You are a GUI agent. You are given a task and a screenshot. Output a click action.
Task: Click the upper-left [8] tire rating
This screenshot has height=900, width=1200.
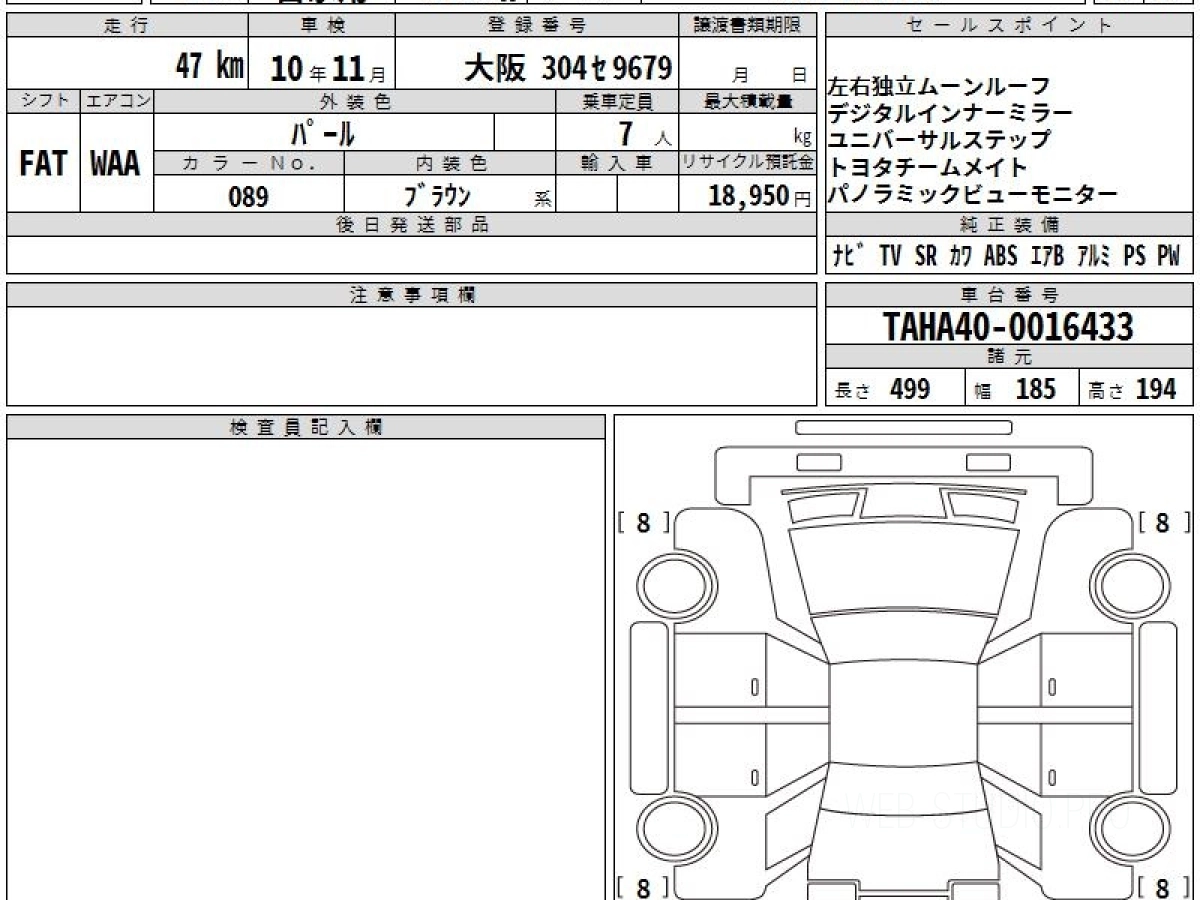point(643,523)
